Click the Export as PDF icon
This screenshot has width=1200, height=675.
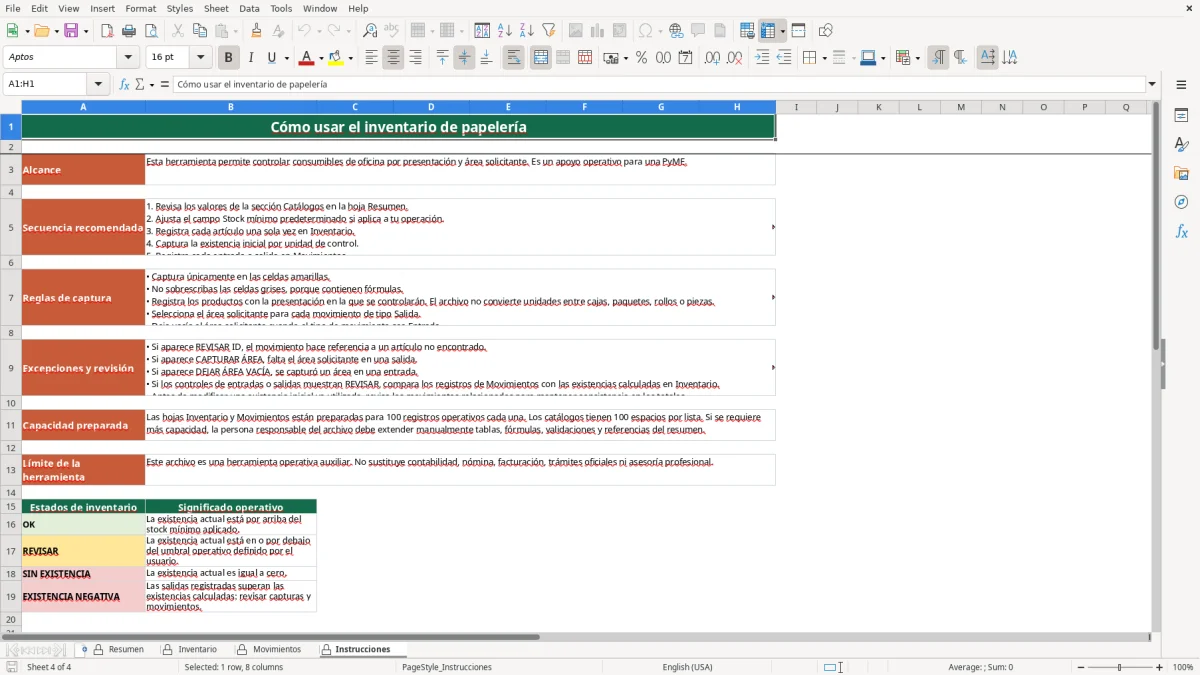(107, 31)
